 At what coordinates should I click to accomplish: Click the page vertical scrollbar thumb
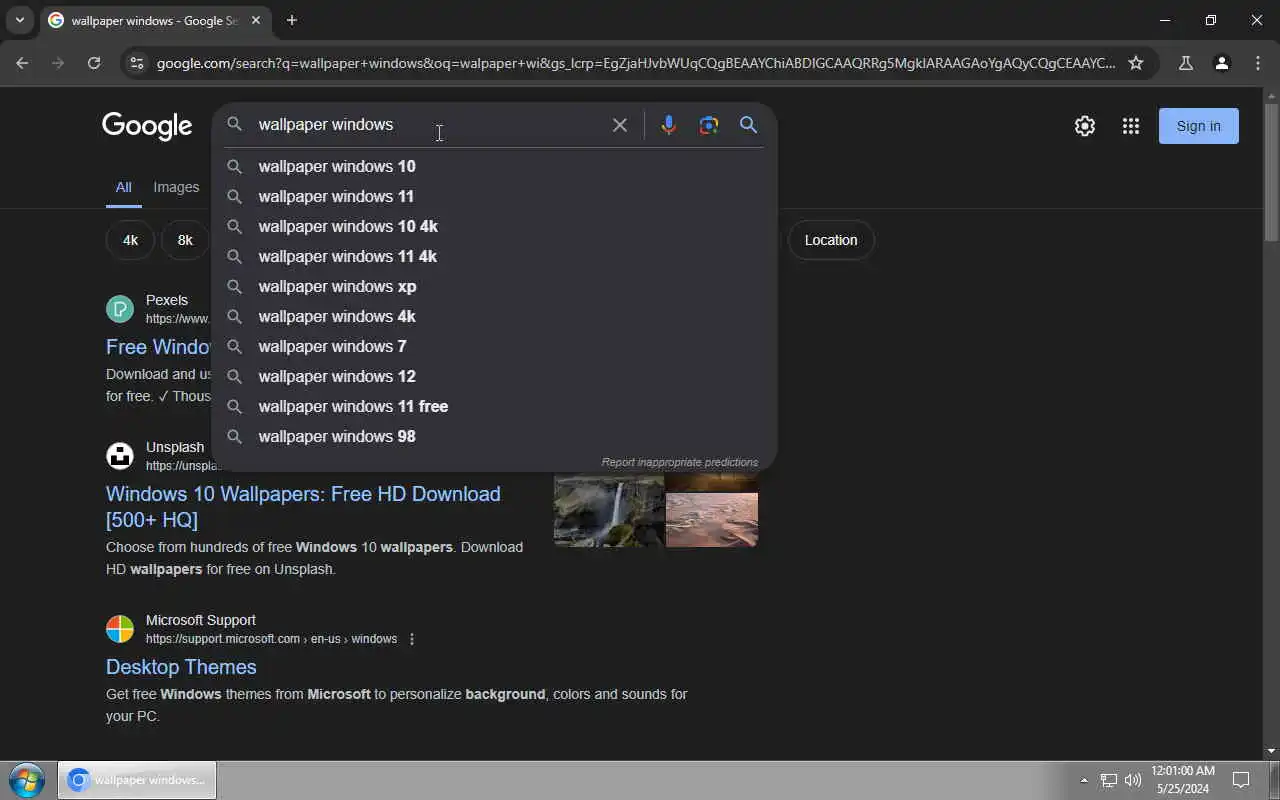point(1271,170)
